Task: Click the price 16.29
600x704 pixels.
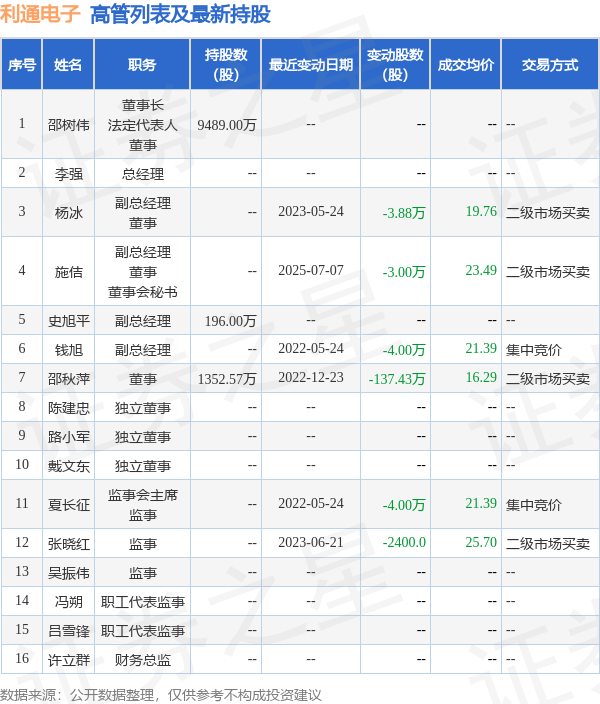Action: [481, 377]
